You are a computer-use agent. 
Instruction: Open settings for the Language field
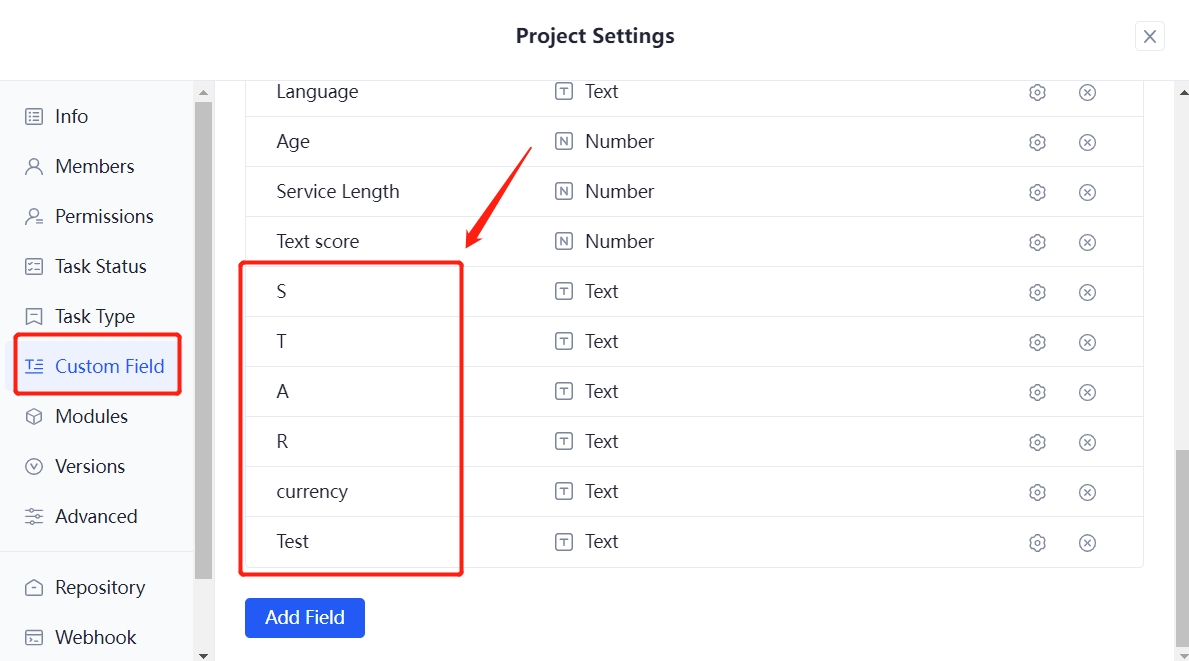(1037, 91)
